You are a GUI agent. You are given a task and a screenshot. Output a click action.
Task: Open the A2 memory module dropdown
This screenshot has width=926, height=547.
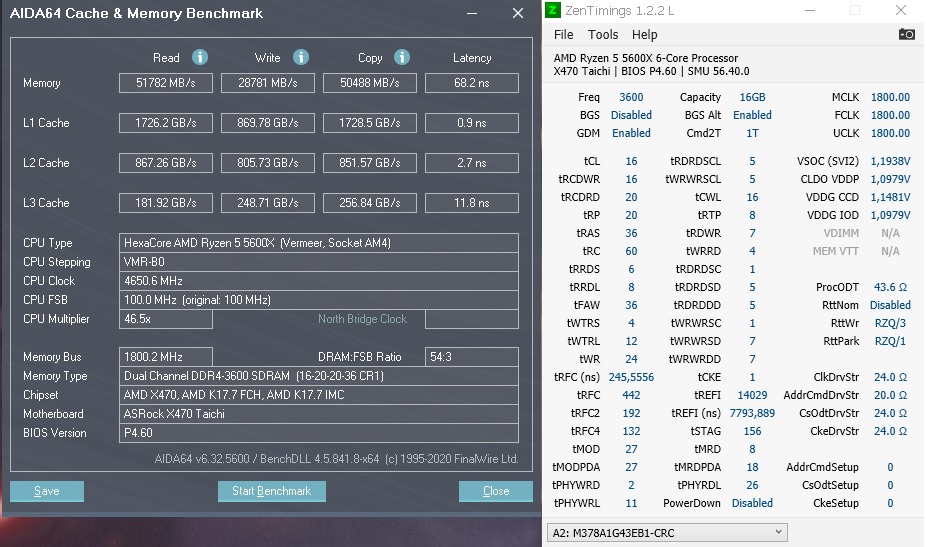click(667, 532)
